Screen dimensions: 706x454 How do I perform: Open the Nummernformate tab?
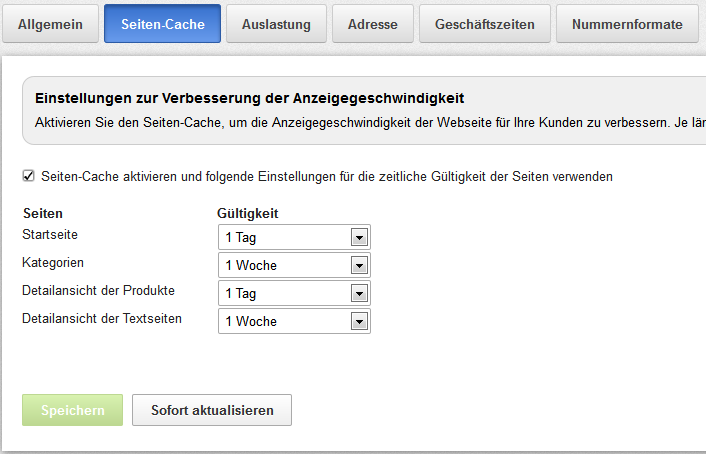pyautogui.click(x=627, y=24)
